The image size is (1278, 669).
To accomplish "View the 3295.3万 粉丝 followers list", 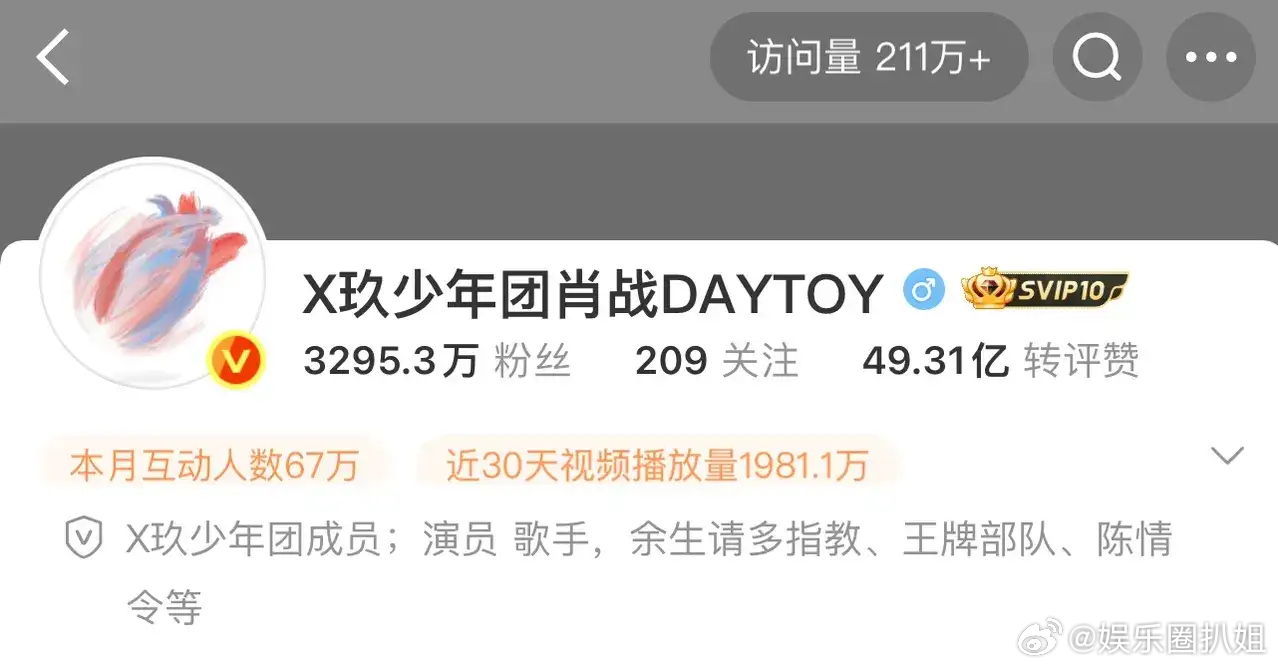I will [x=437, y=360].
